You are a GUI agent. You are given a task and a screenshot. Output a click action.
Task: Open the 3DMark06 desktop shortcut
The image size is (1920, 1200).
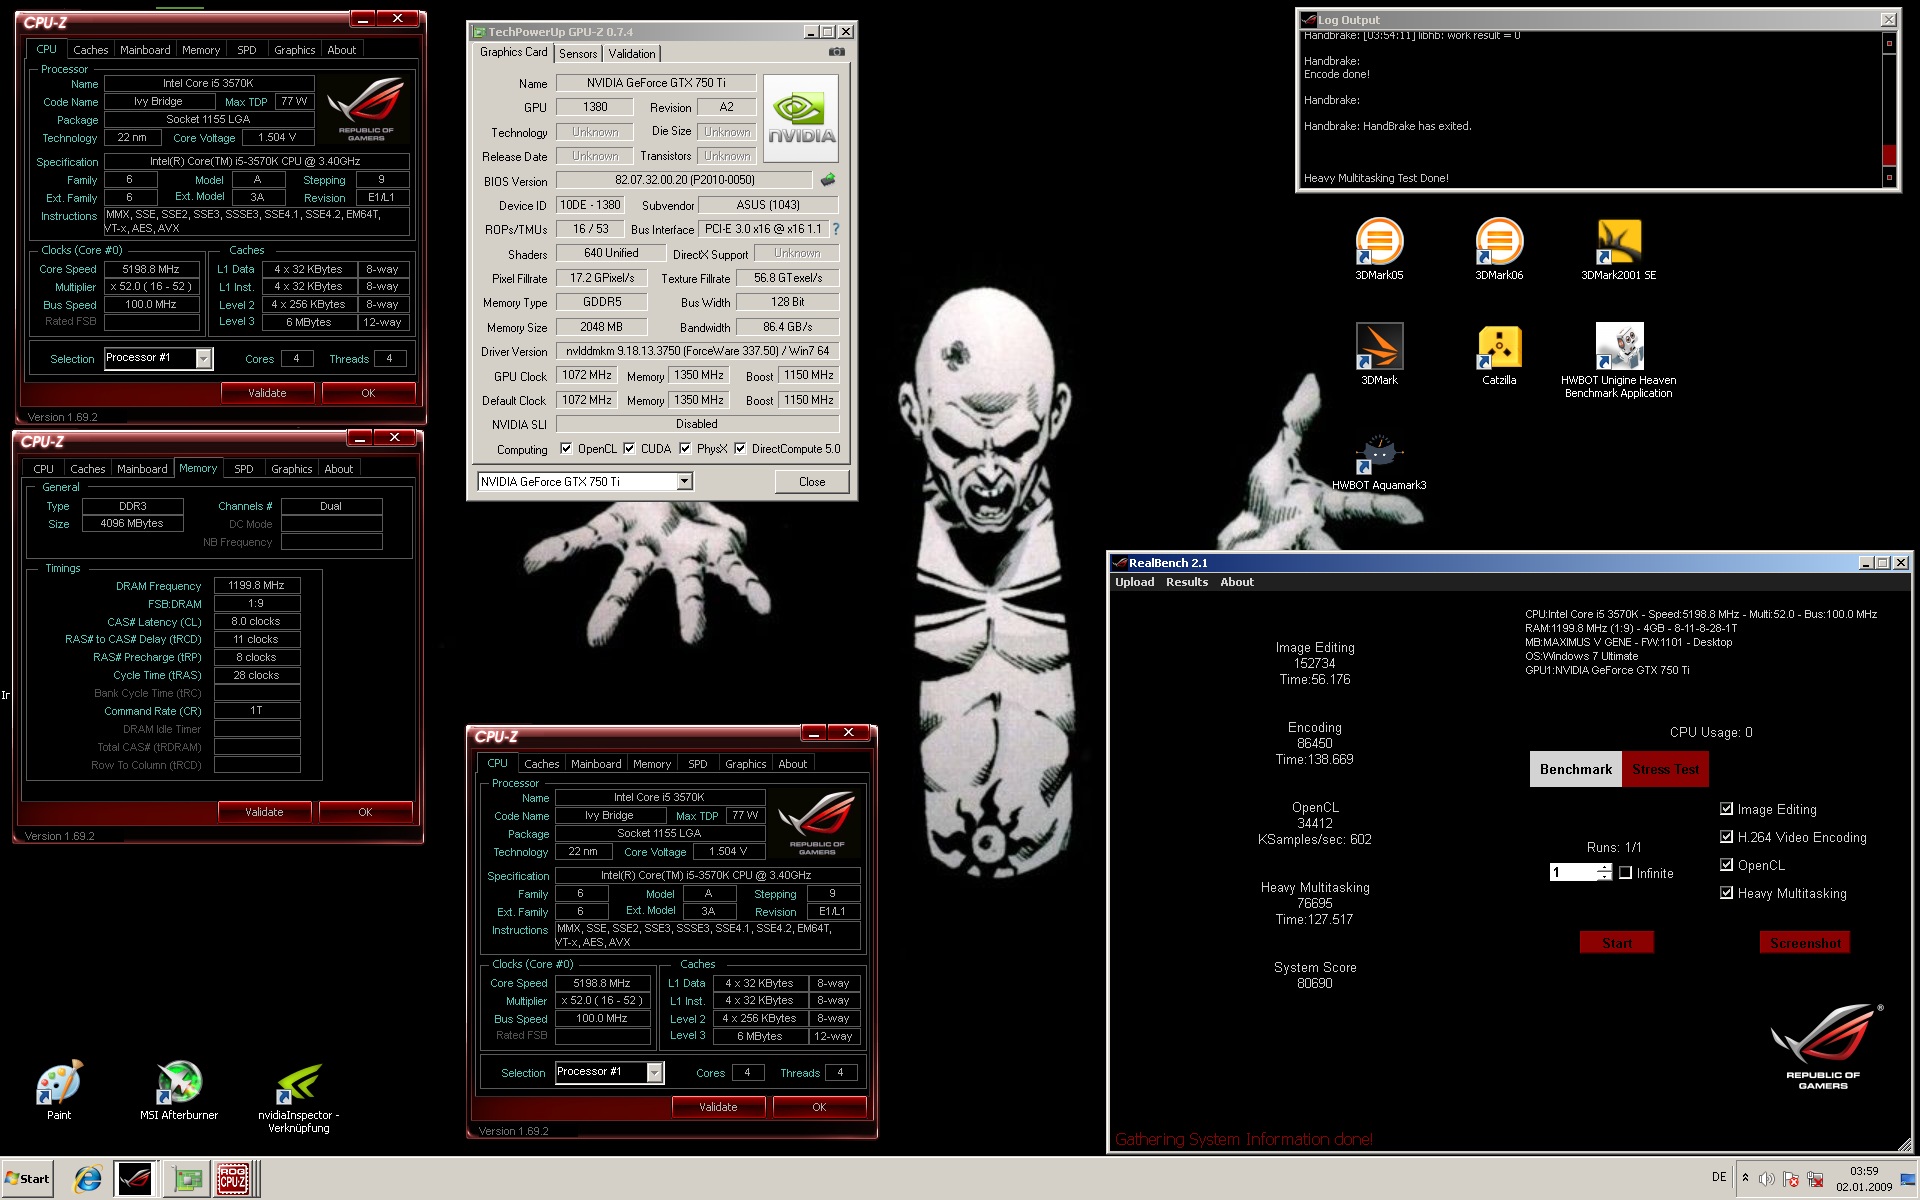coord(1499,249)
